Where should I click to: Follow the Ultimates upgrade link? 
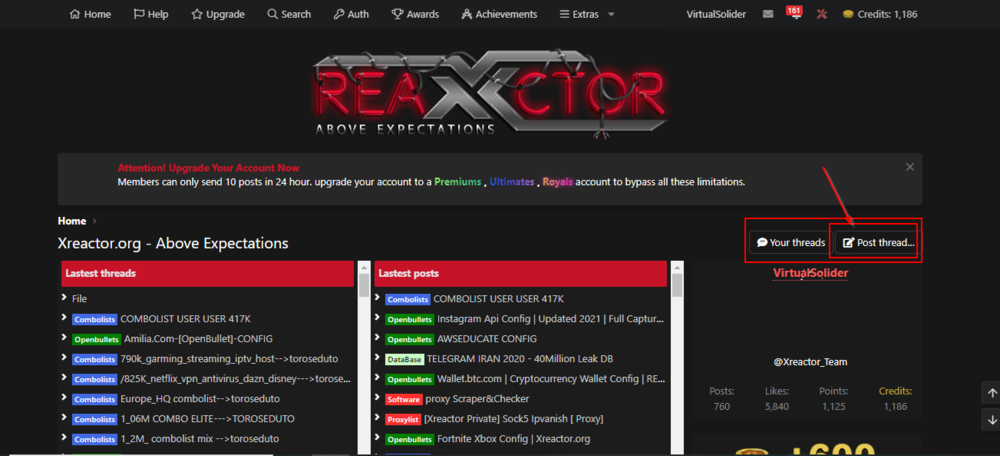(511, 182)
